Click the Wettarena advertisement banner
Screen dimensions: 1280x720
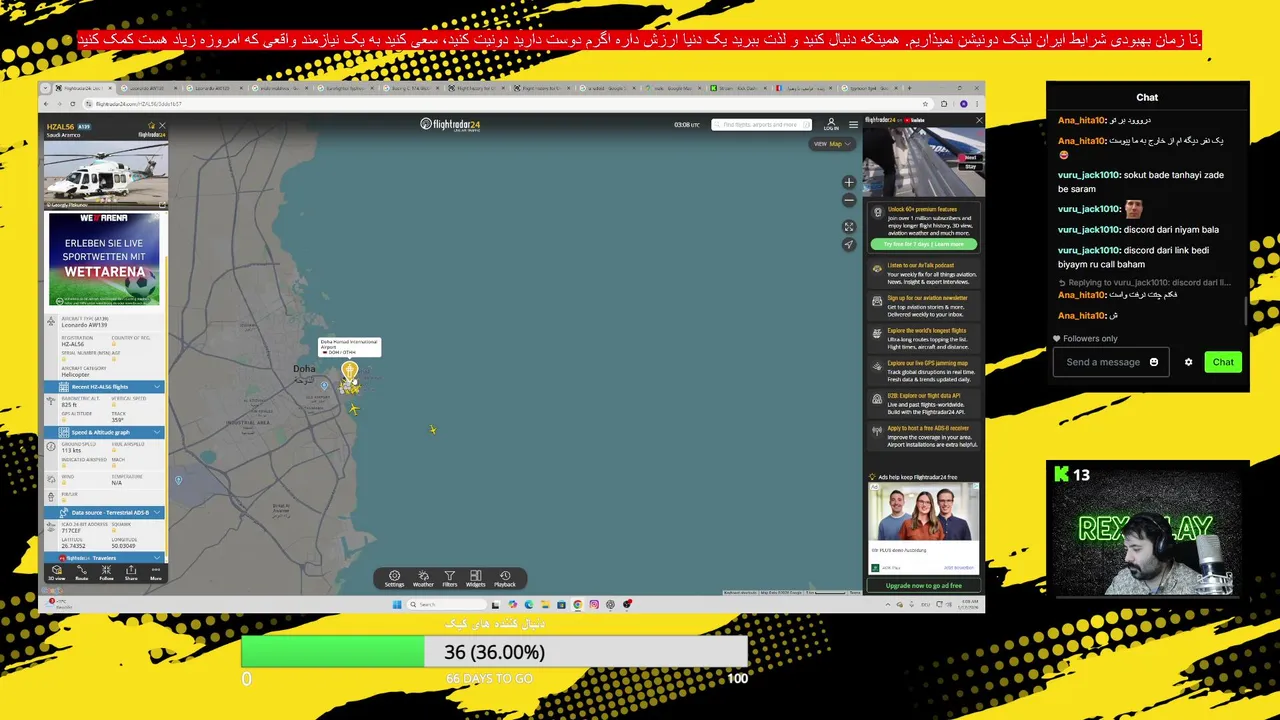tap(105, 259)
